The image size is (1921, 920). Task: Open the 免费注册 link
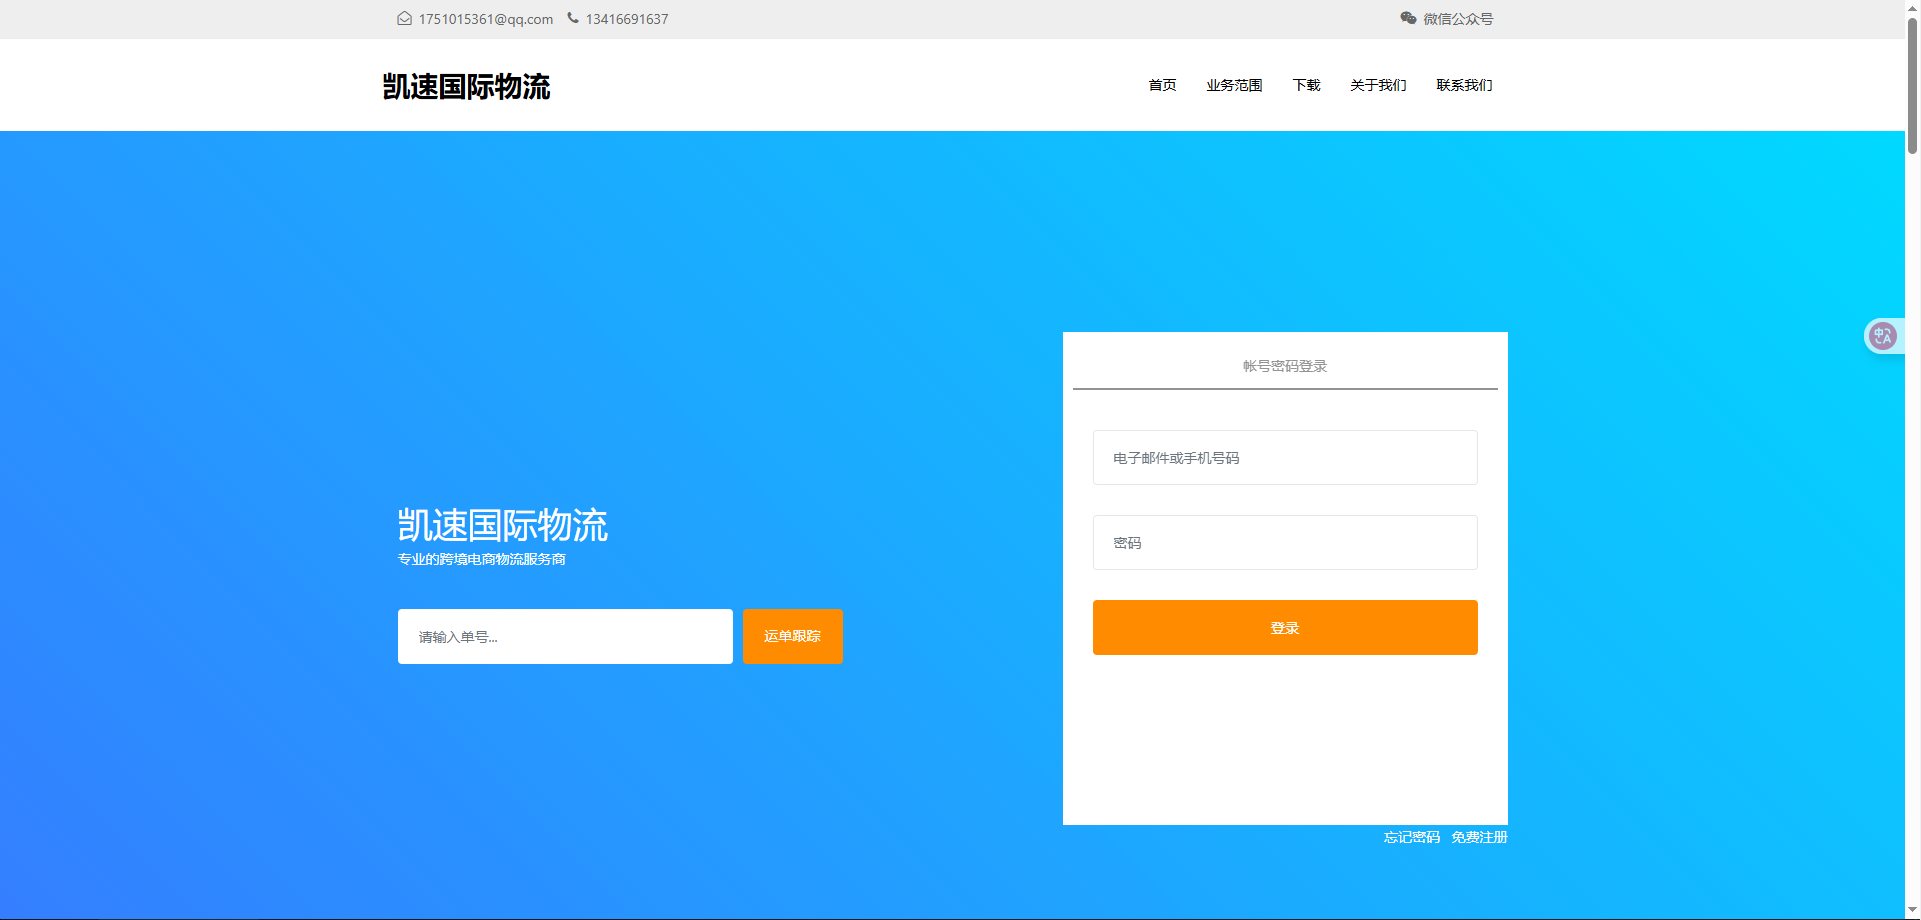[x=1479, y=837]
